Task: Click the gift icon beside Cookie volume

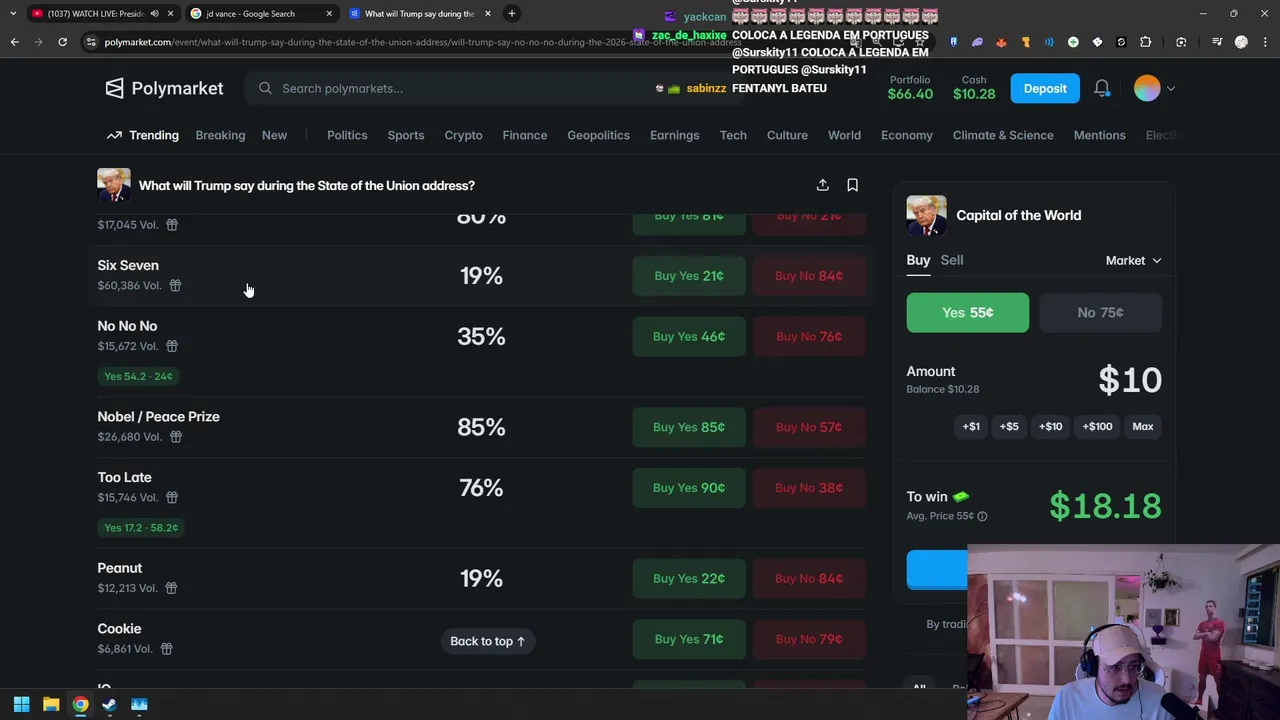Action: [167, 649]
